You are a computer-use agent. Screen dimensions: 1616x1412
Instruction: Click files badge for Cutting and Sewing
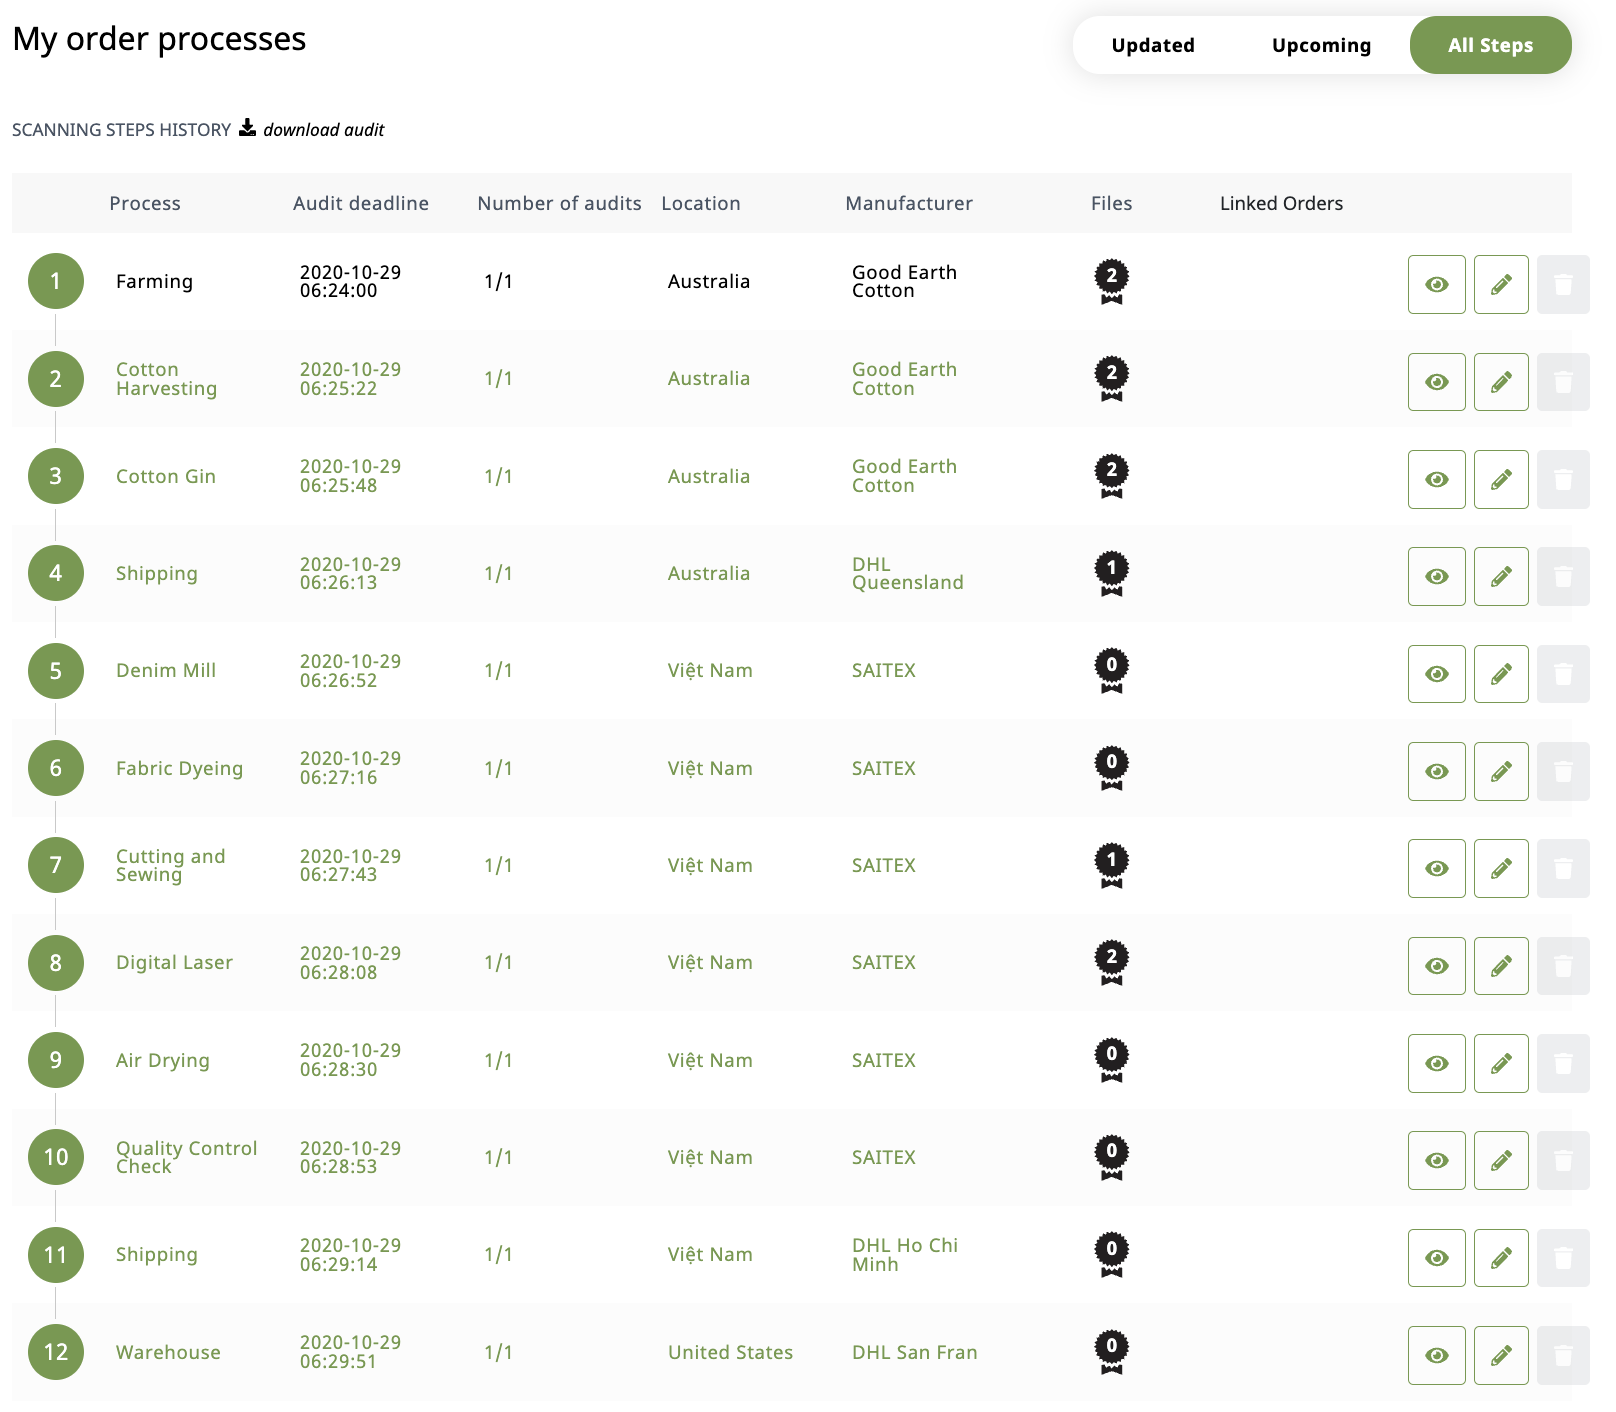click(x=1111, y=866)
